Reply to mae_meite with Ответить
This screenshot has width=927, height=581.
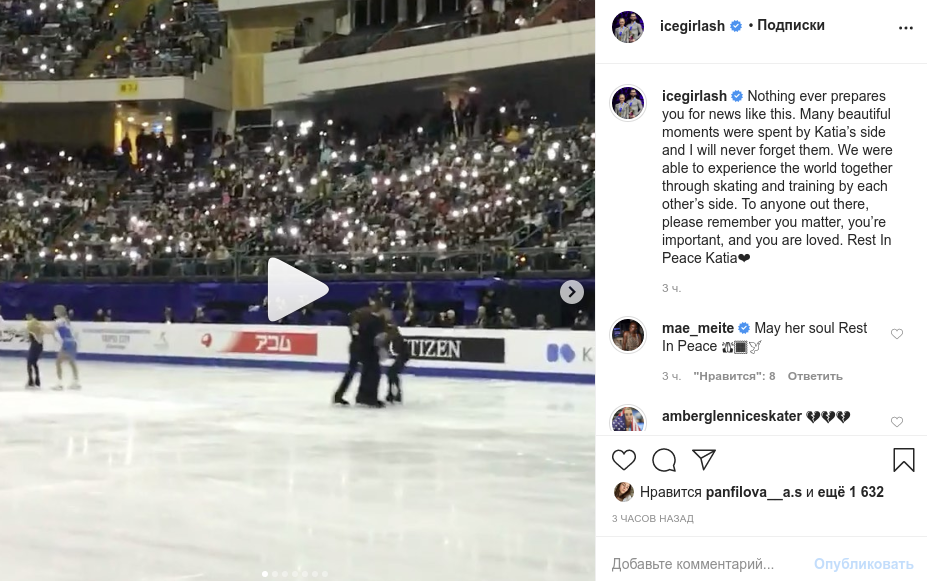815,376
